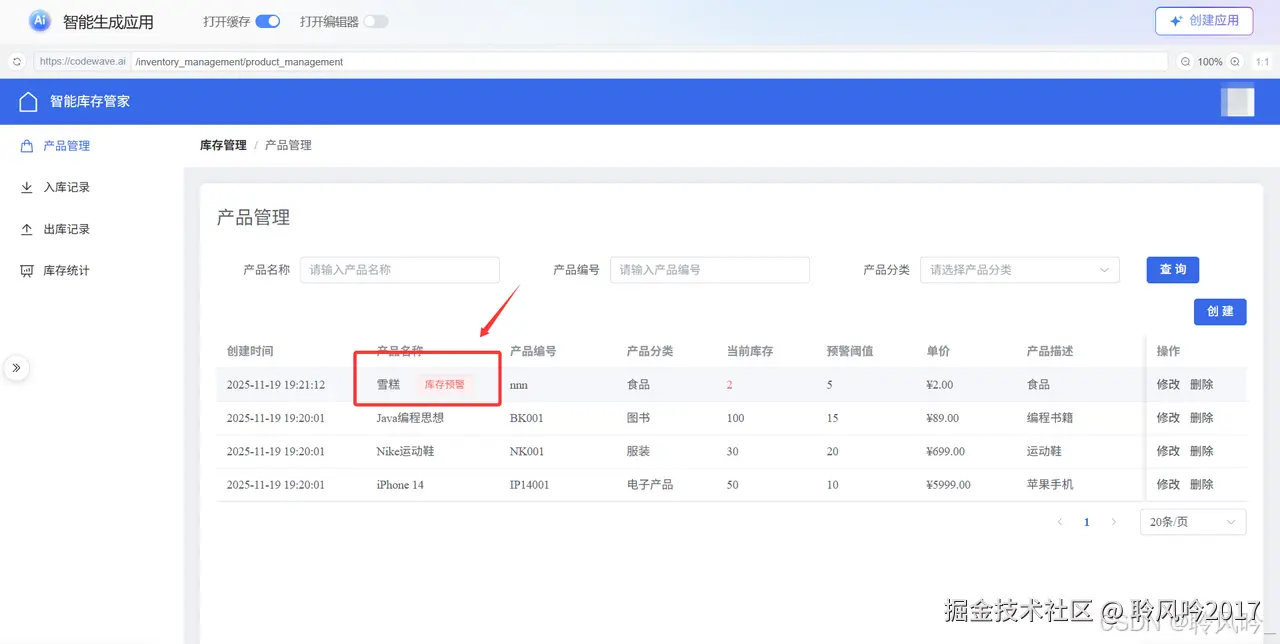The width and height of the screenshot is (1280, 644).
Task: Click the 库存管理 breadcrumb item
Action: pyautogui.click(x=222, y=144)
